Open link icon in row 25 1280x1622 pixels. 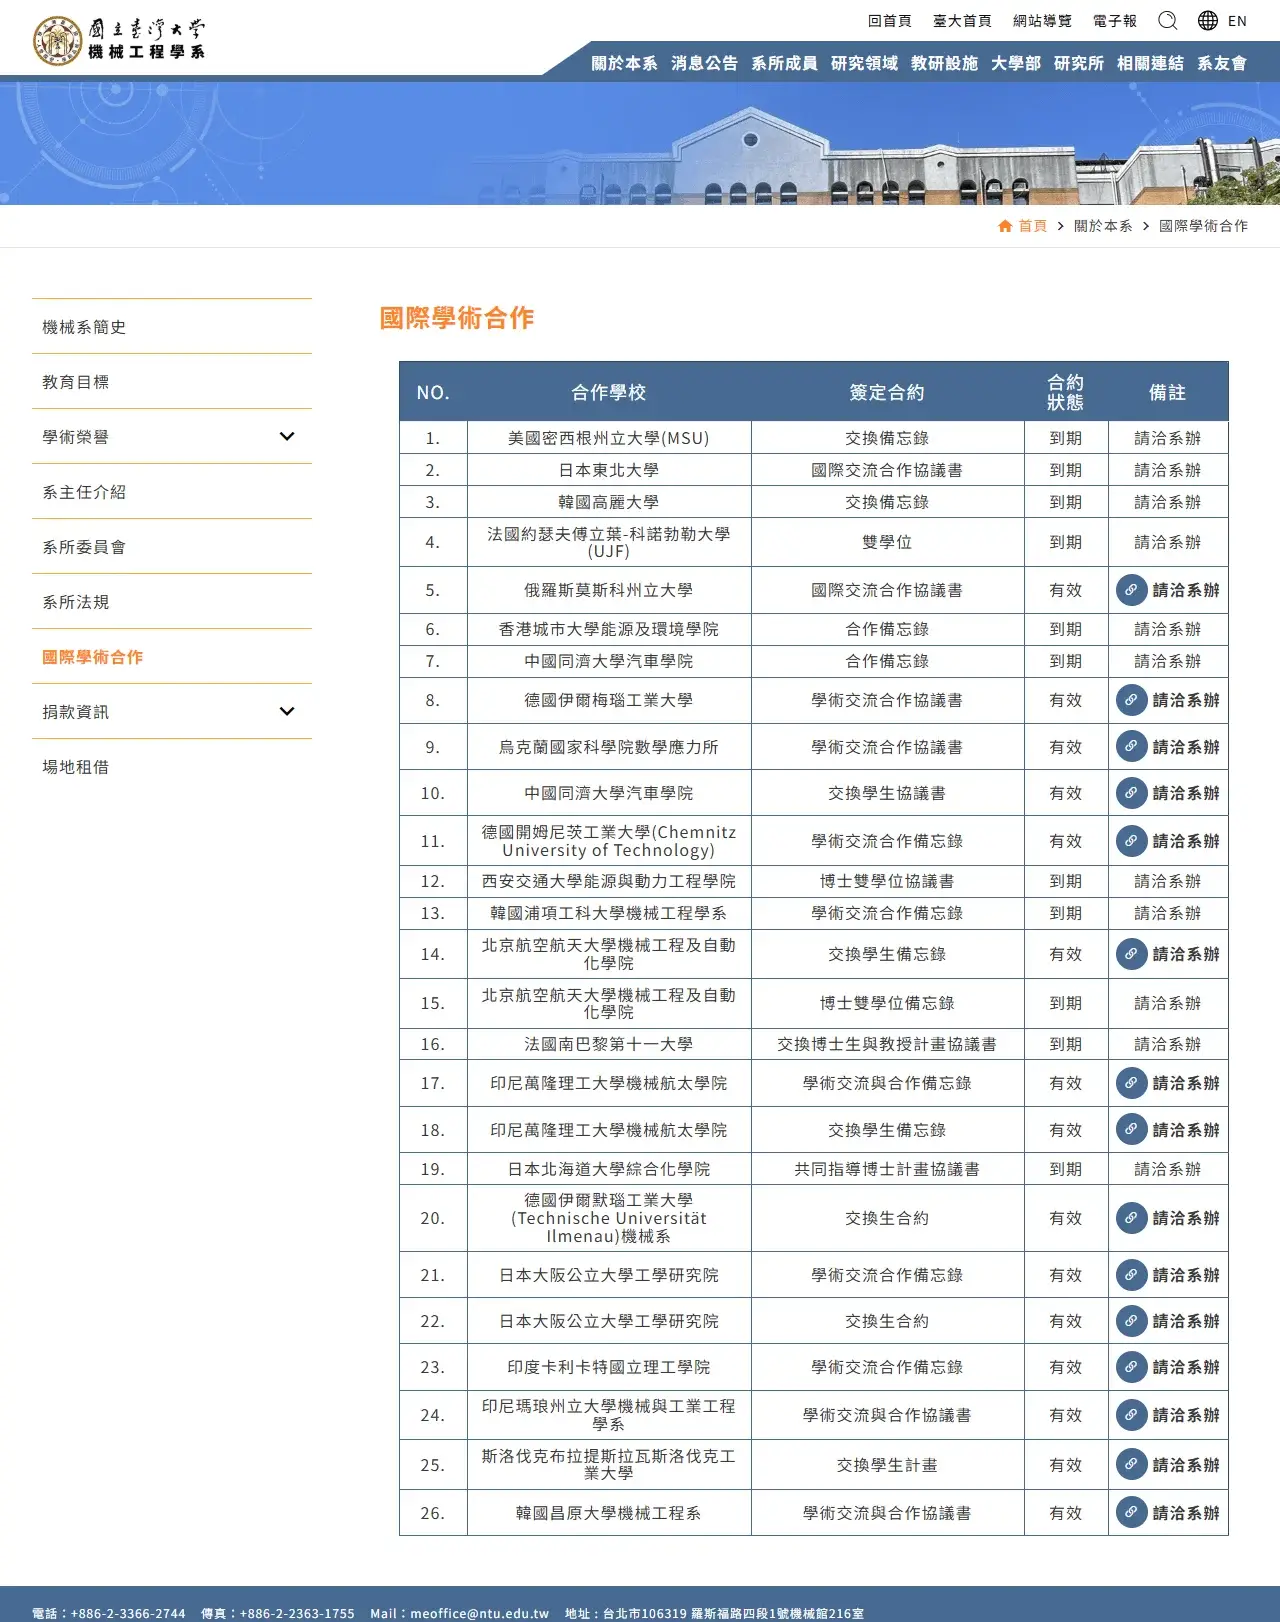tap(1131, 1464)
